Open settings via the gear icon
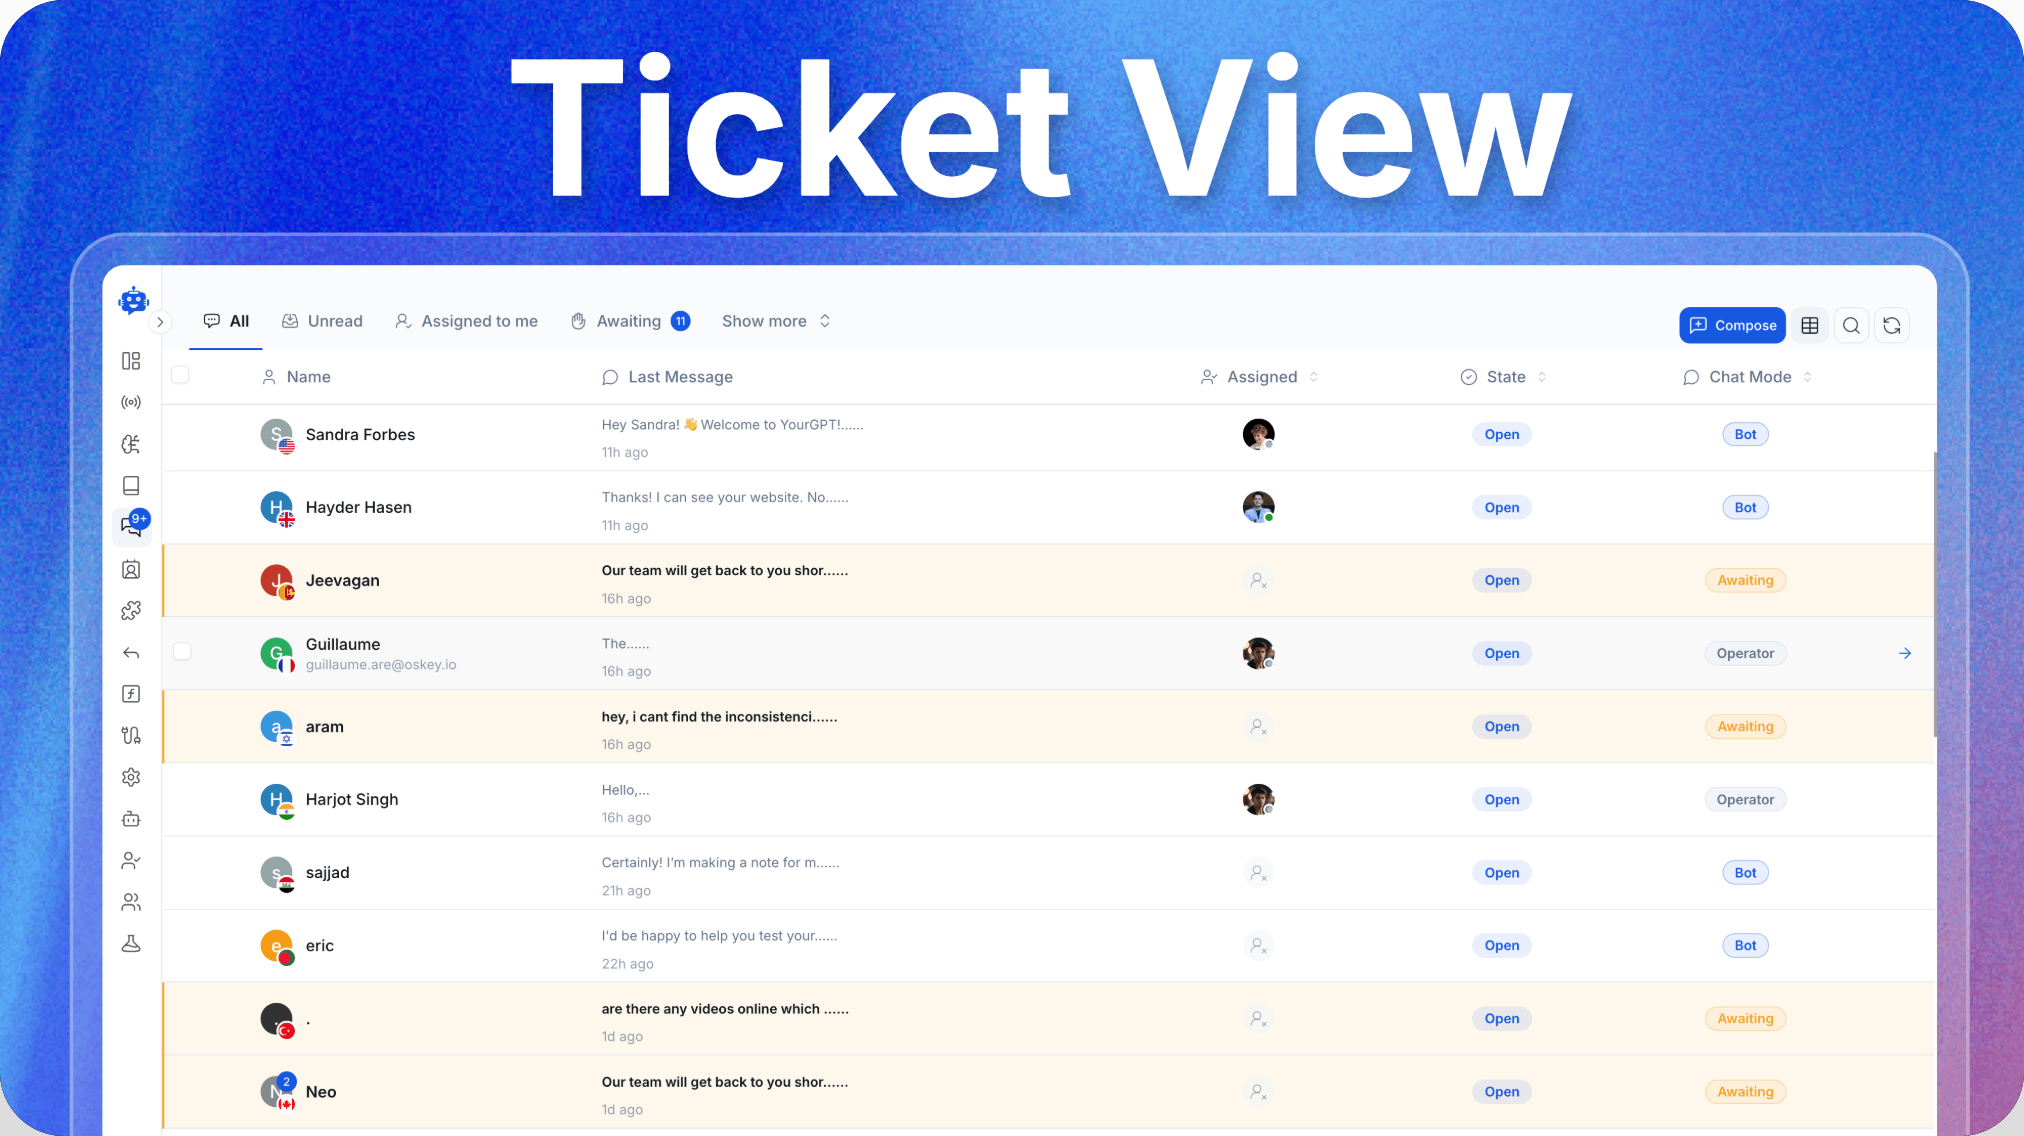 (131, 777)
